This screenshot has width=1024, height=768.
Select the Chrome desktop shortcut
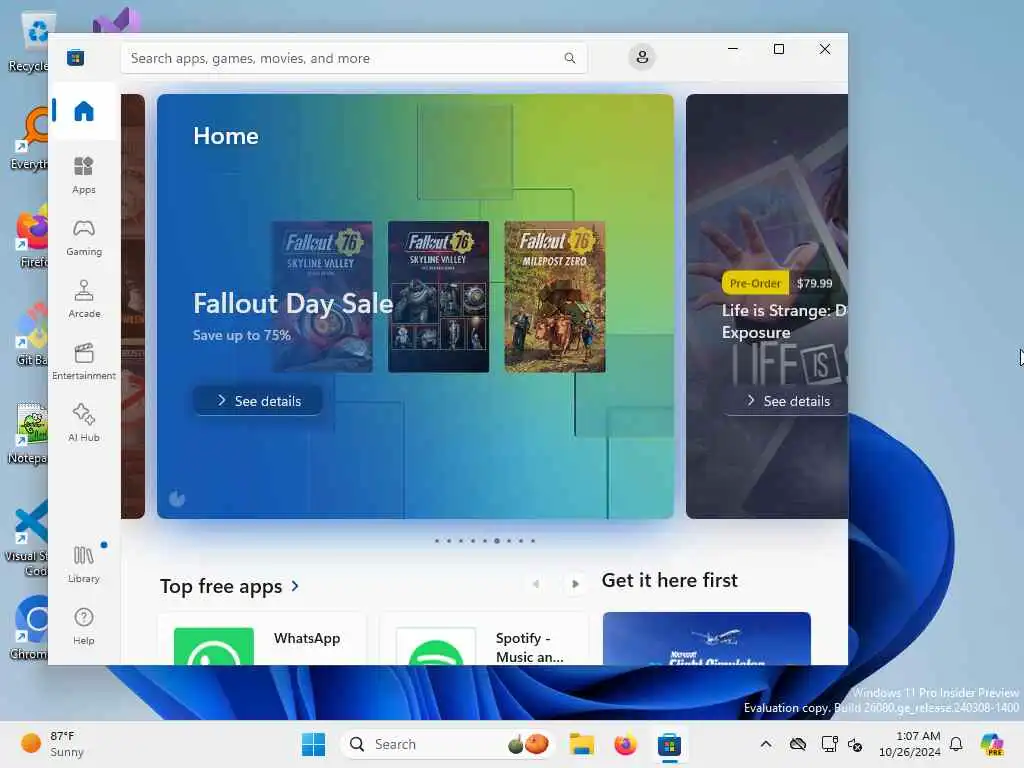pyautogui.click(x=30, y=628)
